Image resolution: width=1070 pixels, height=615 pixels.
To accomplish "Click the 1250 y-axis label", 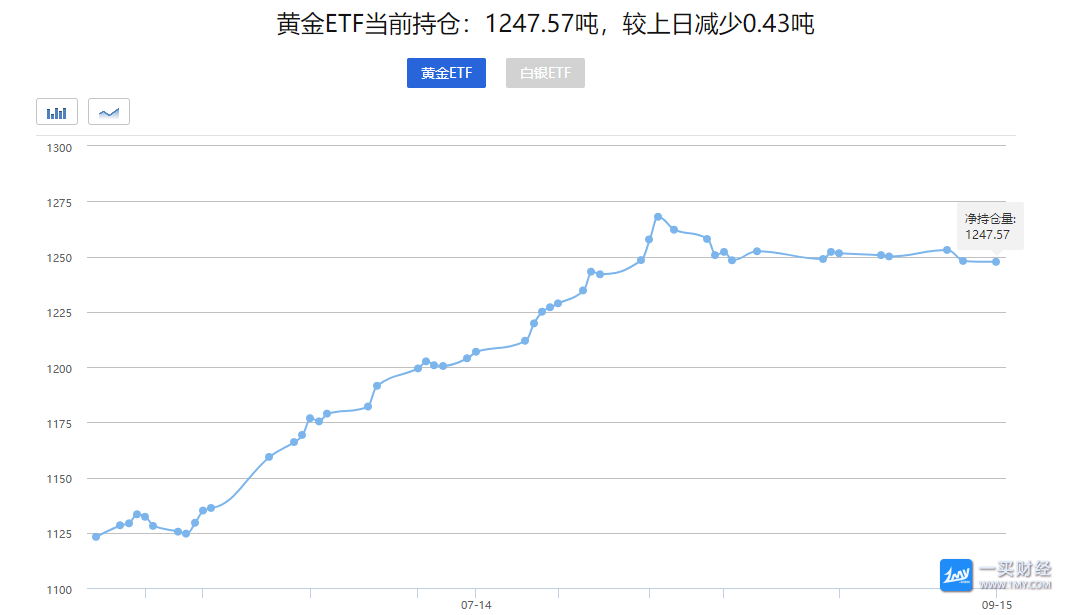I will [59, 258].
